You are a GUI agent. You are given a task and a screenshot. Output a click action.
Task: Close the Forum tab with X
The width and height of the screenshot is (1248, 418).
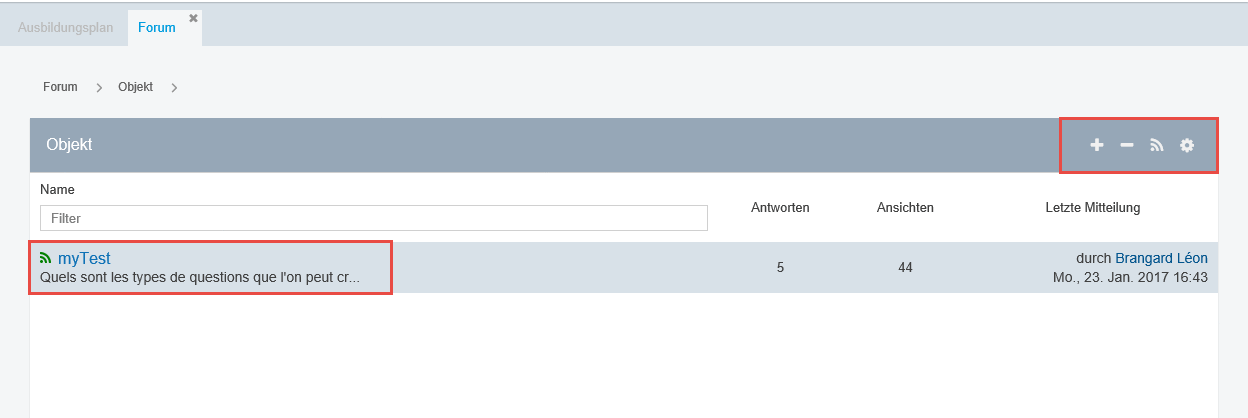[x=193, y=18]
